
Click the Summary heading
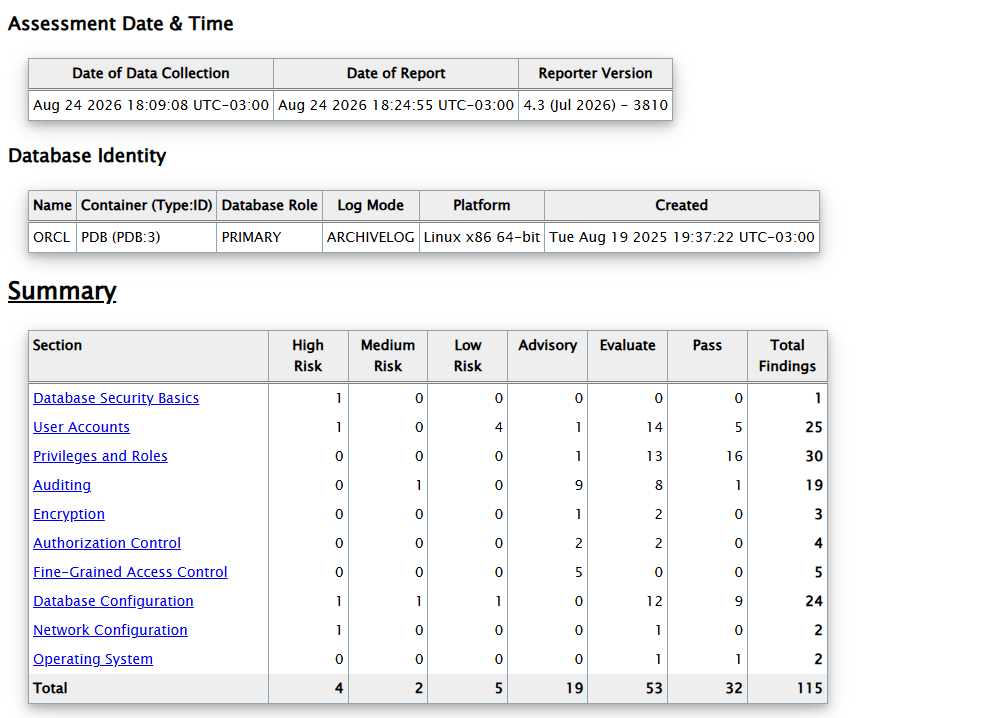tap(62, 291)
